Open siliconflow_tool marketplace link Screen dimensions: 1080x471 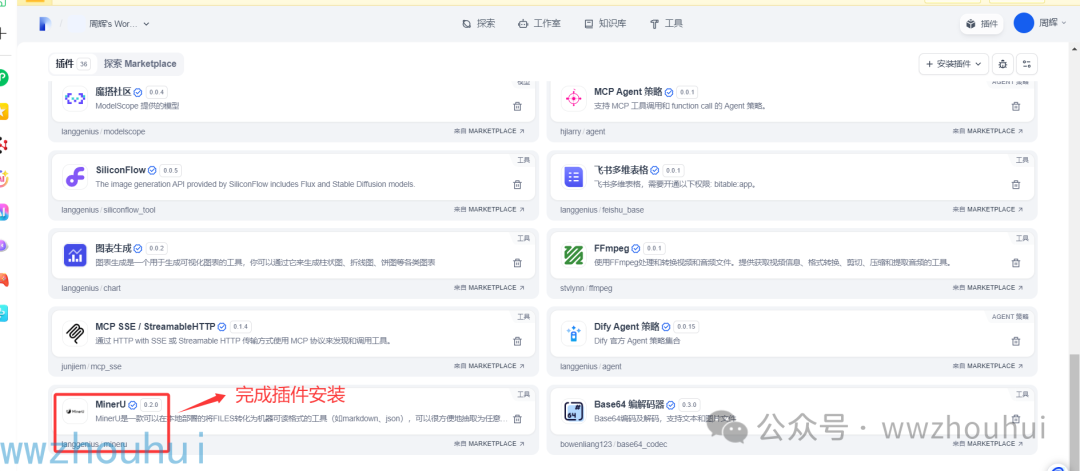[488, 209]
